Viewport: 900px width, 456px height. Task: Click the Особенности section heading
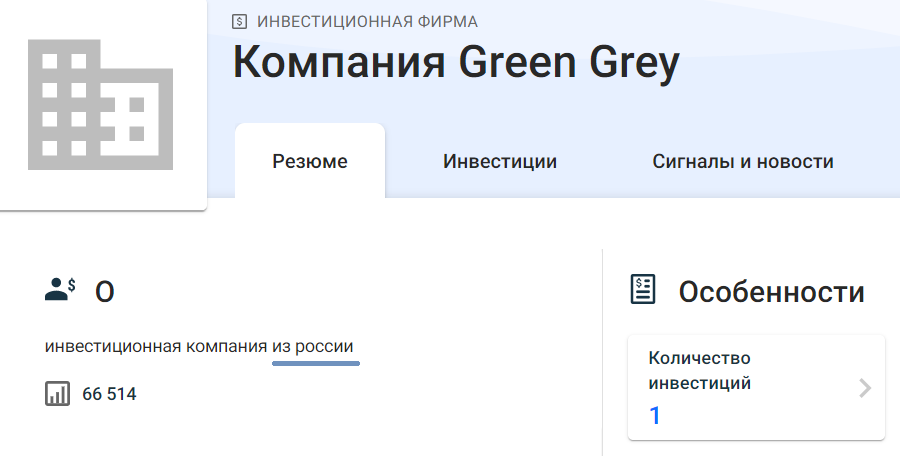(771, 292)
